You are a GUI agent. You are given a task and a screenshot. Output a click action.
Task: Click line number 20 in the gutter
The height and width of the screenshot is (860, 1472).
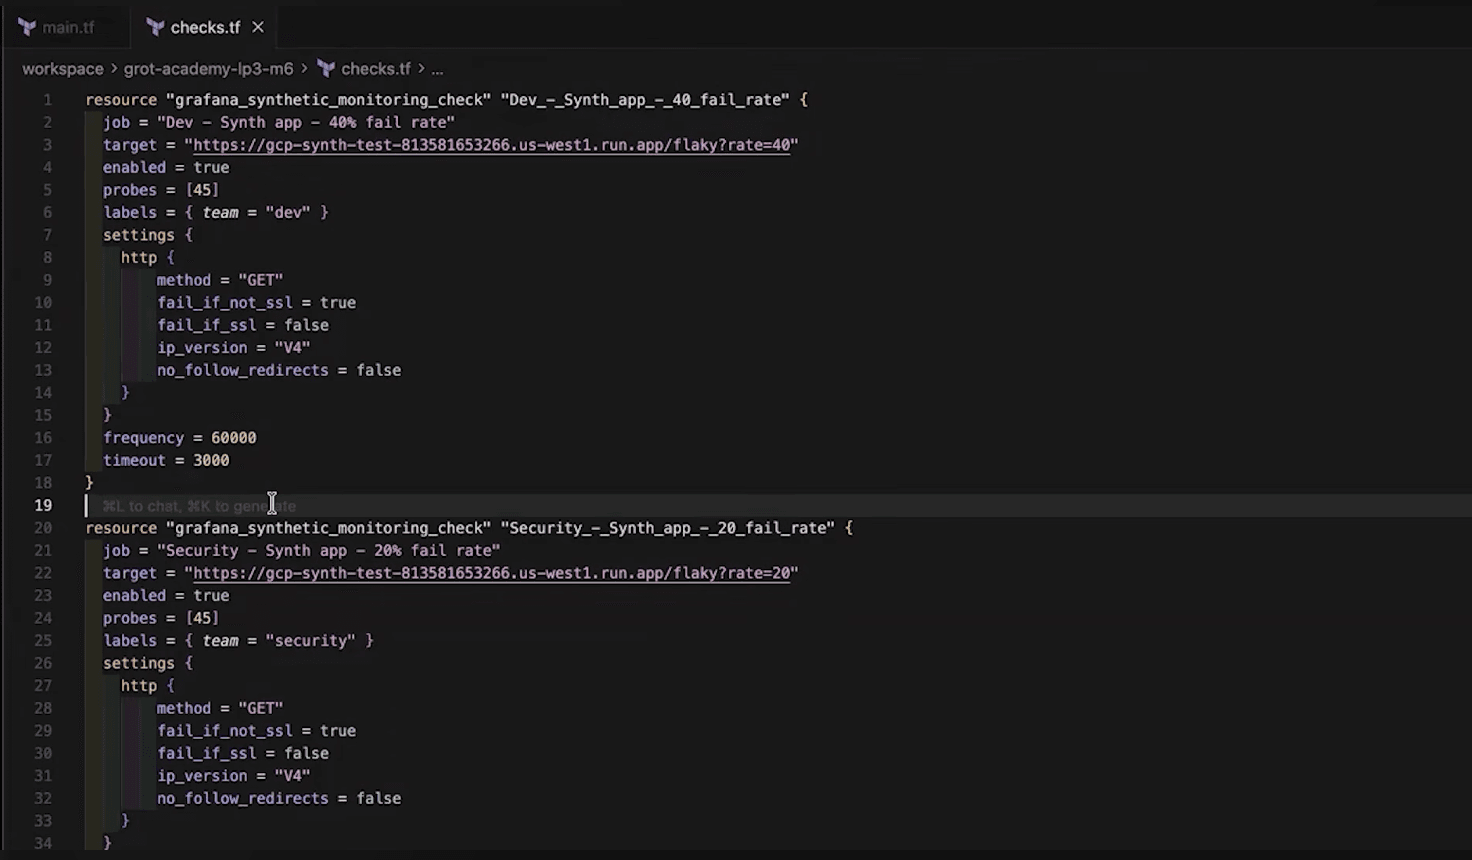click(x=43, y=527)
